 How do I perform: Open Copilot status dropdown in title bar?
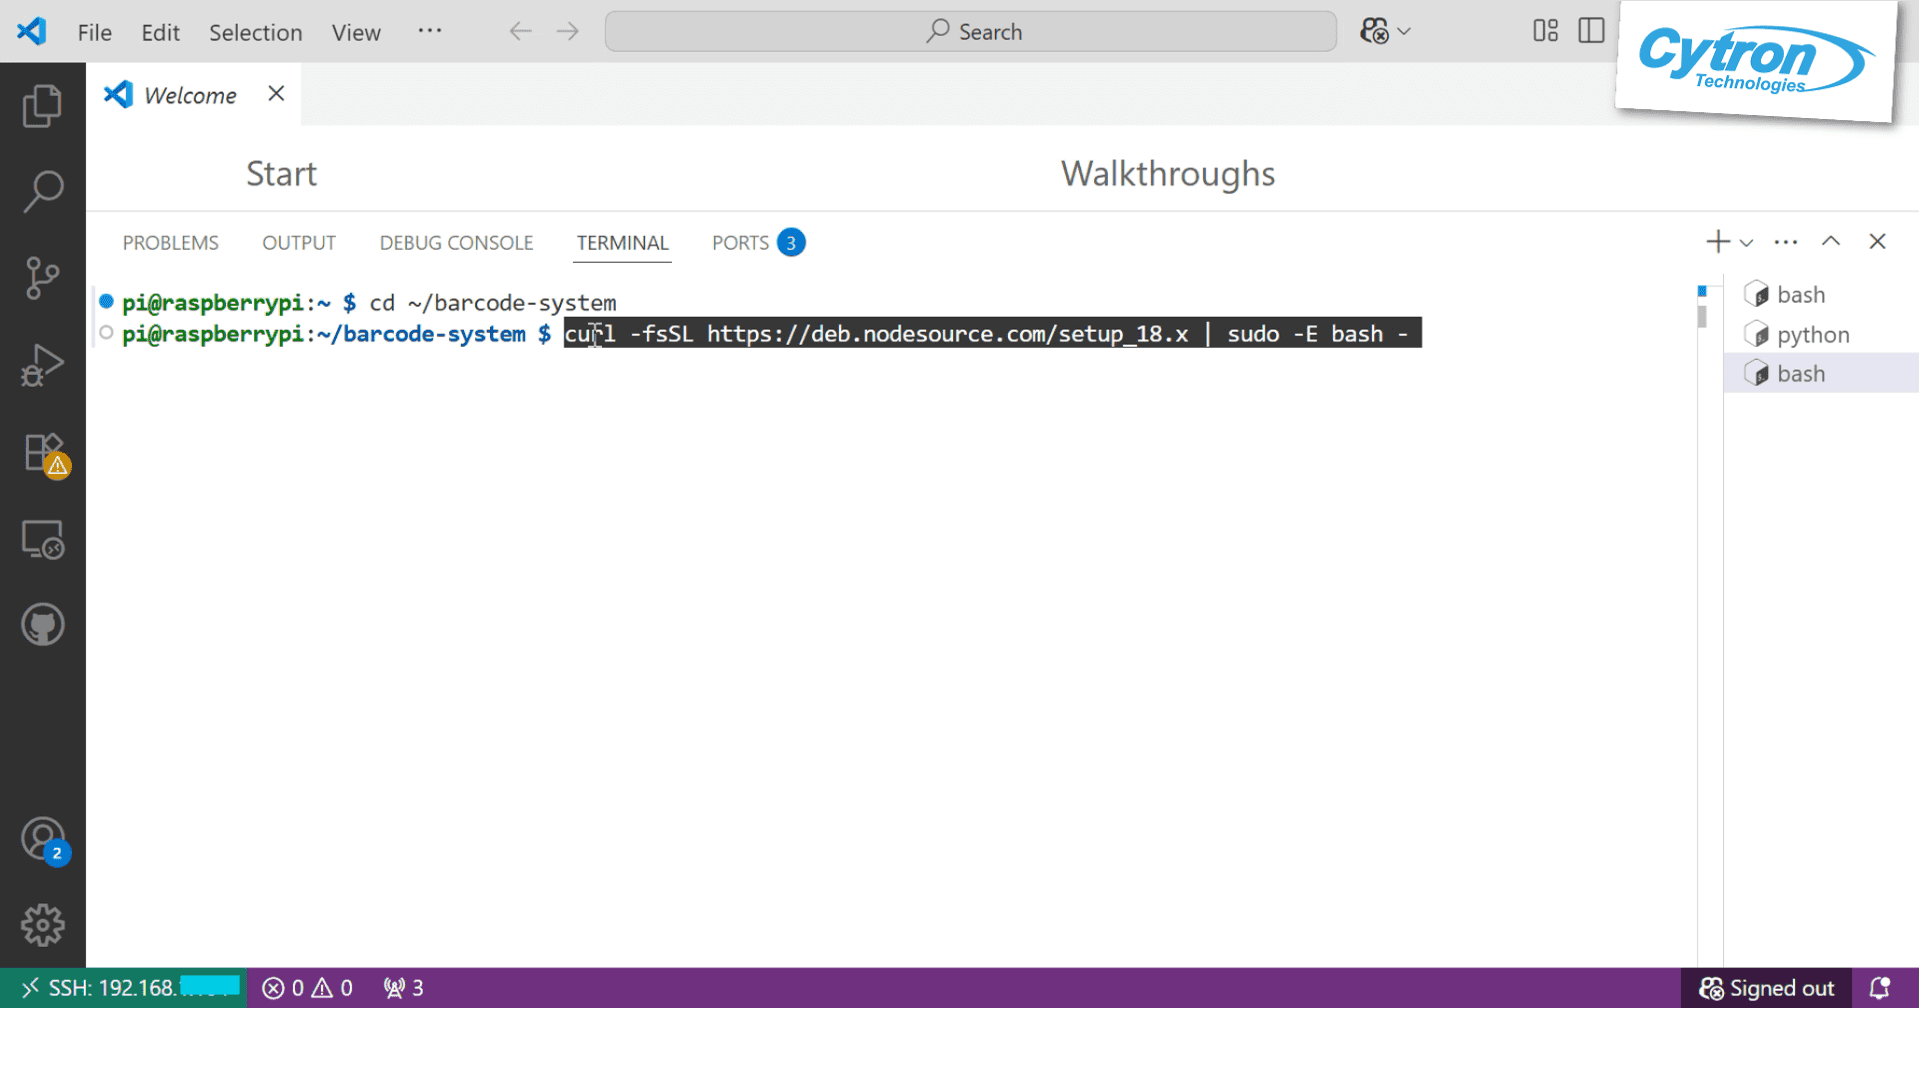pyautogui.click(x=1386, y=31)
